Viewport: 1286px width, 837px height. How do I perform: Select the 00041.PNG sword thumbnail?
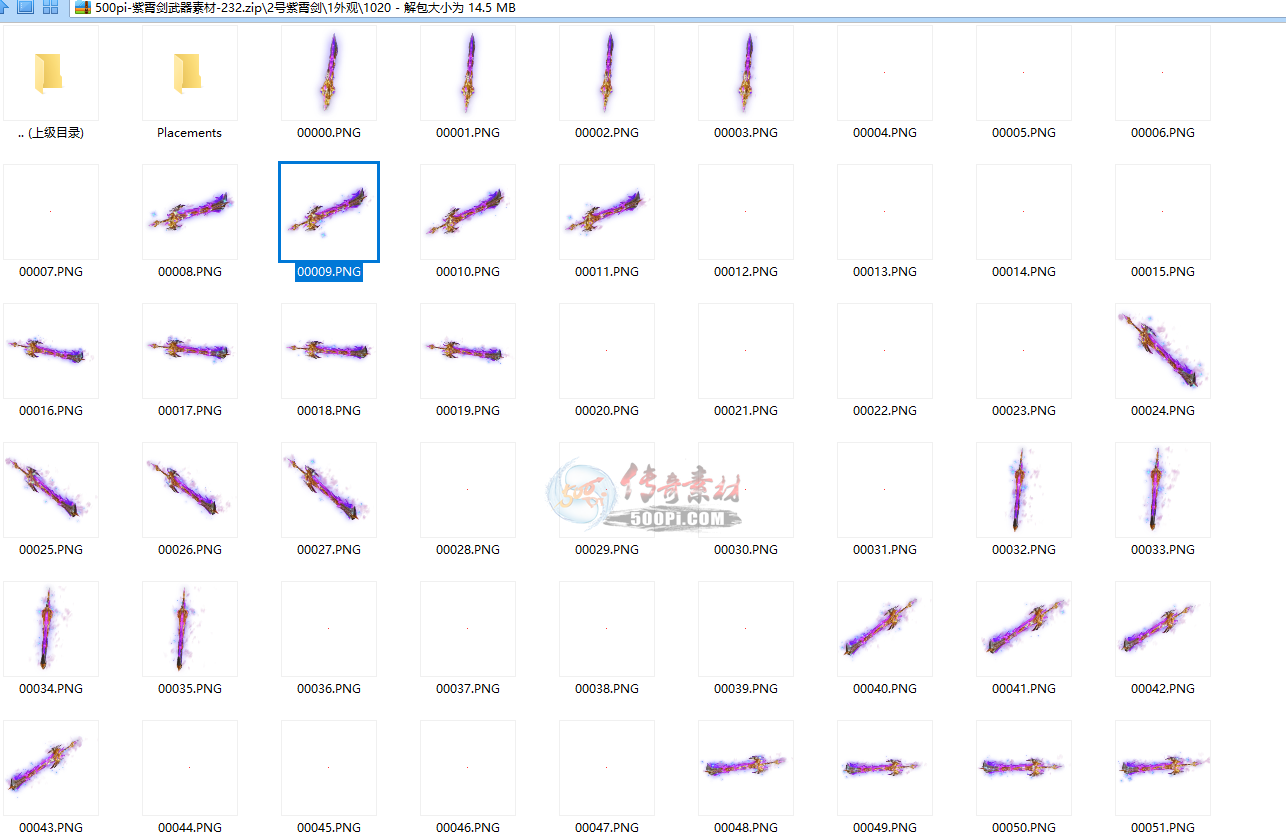[x=1024, y=629]
